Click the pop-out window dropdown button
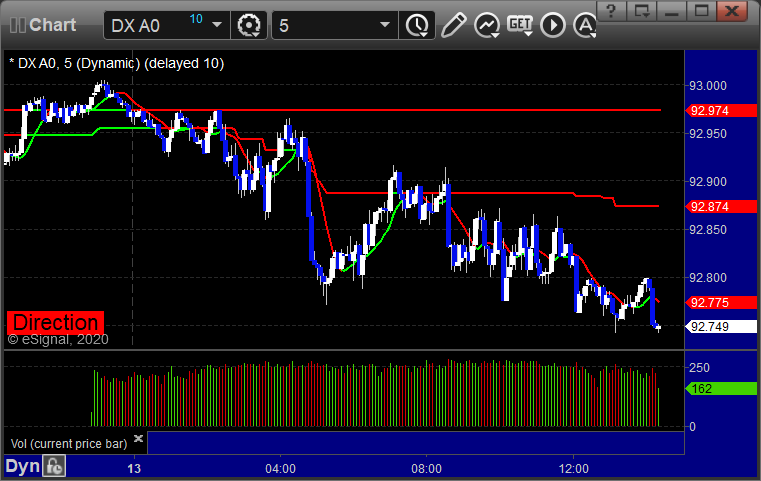 coord(642,11)
